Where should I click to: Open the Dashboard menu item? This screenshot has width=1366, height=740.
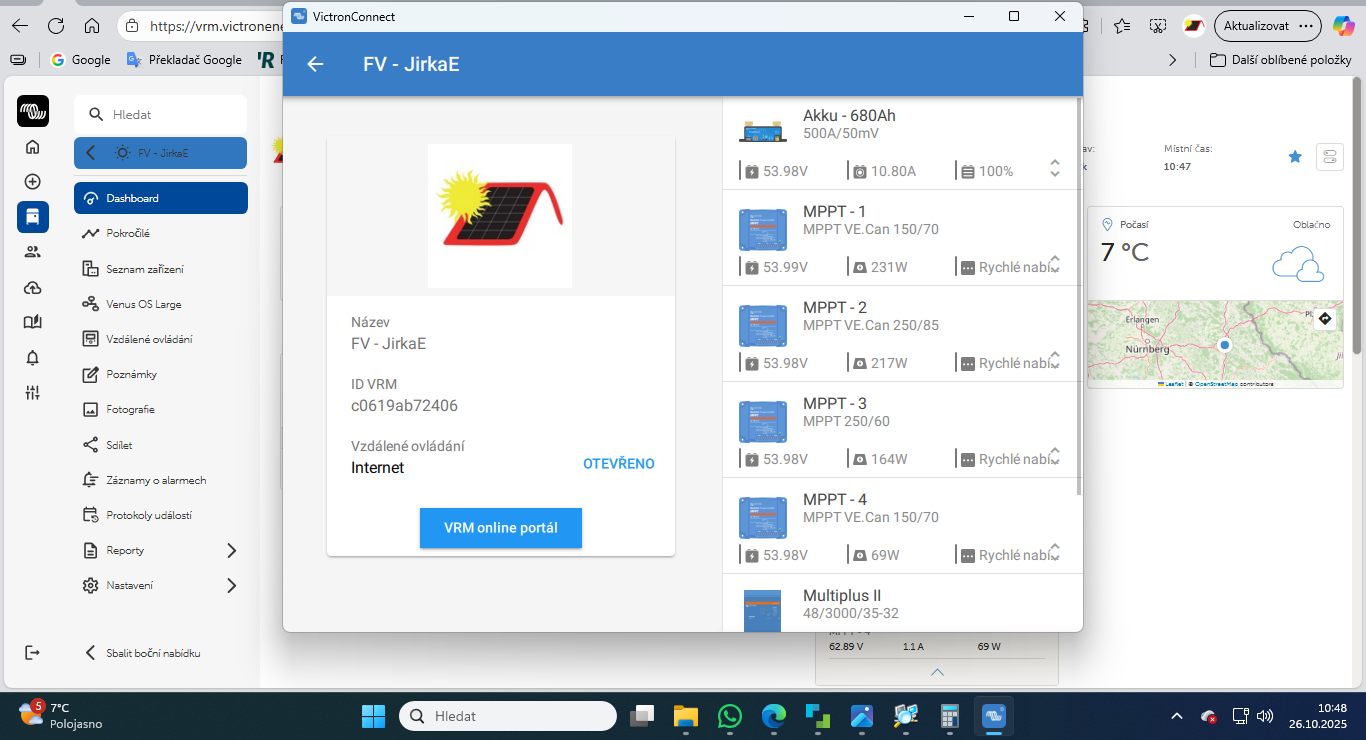coord(161,198)
